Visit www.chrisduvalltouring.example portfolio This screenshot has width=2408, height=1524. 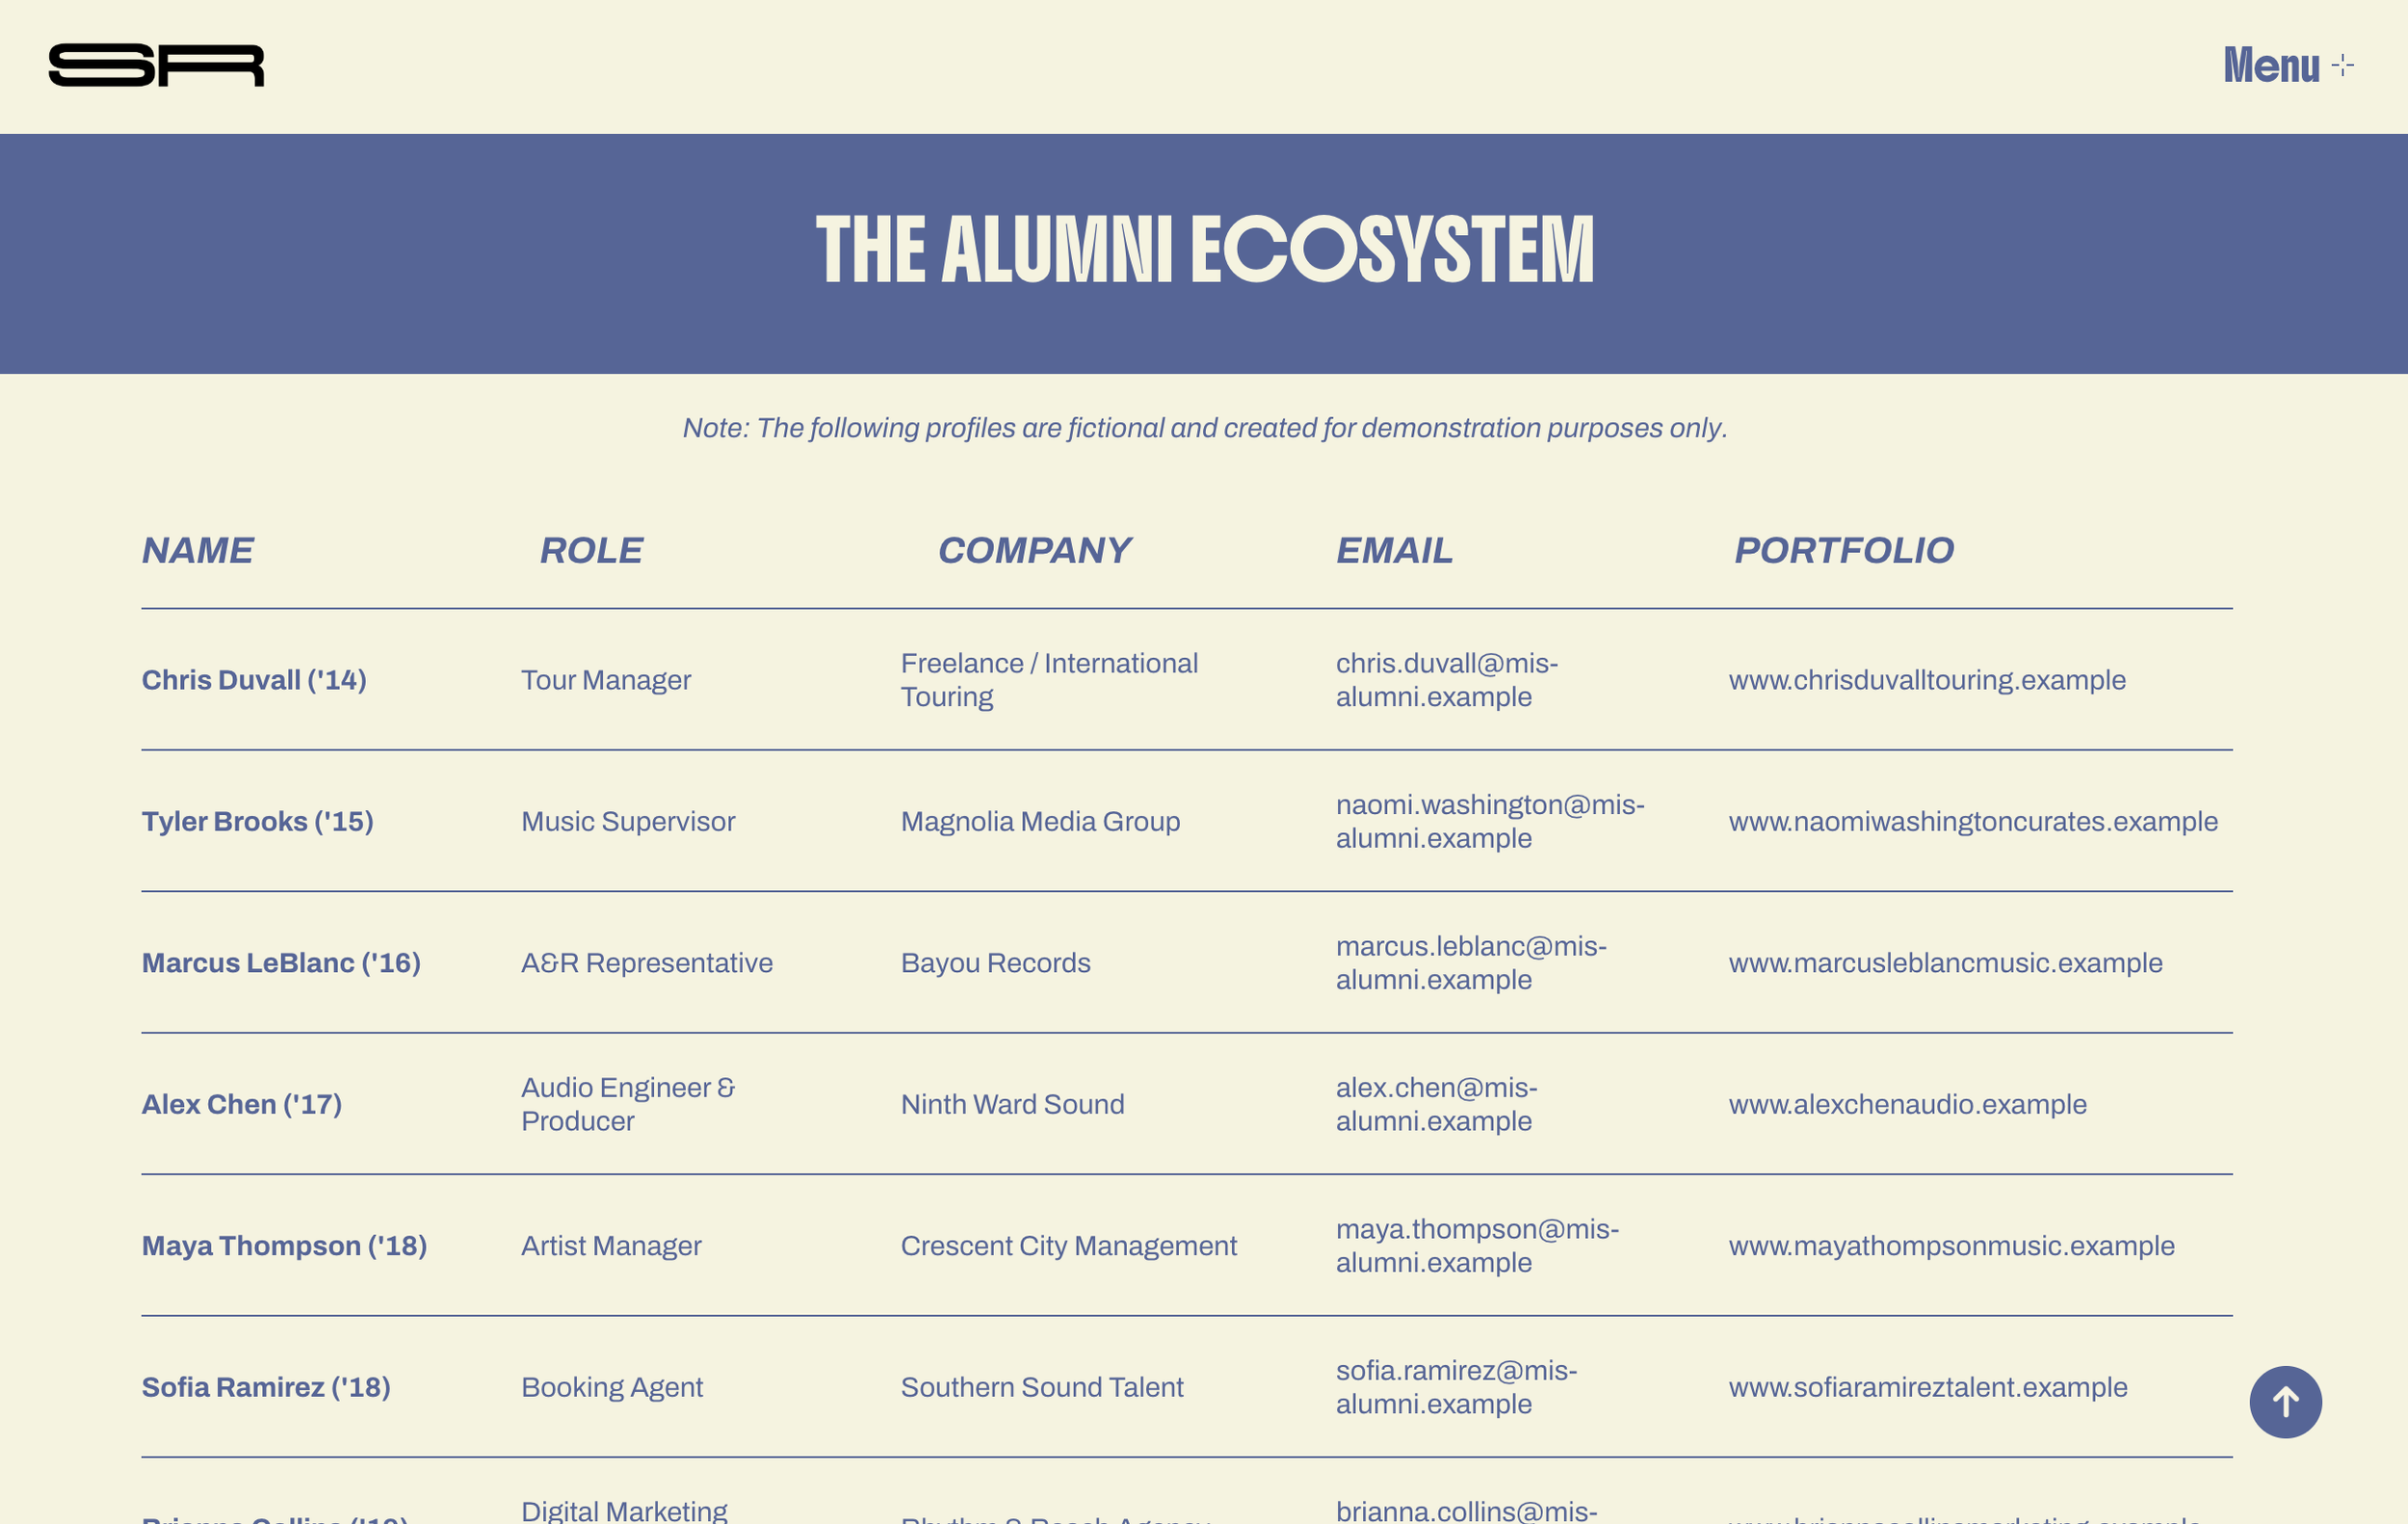(1927, 680)
